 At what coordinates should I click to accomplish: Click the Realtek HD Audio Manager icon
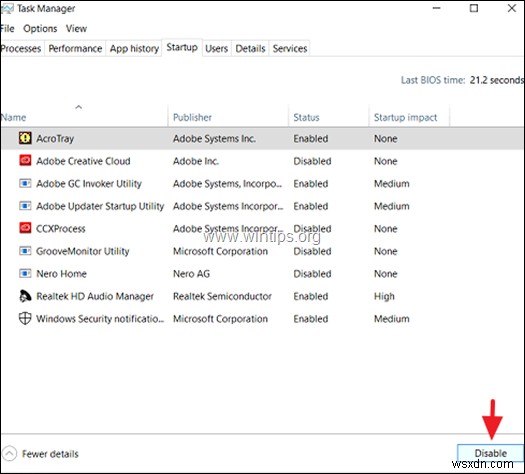coord(25,296)
